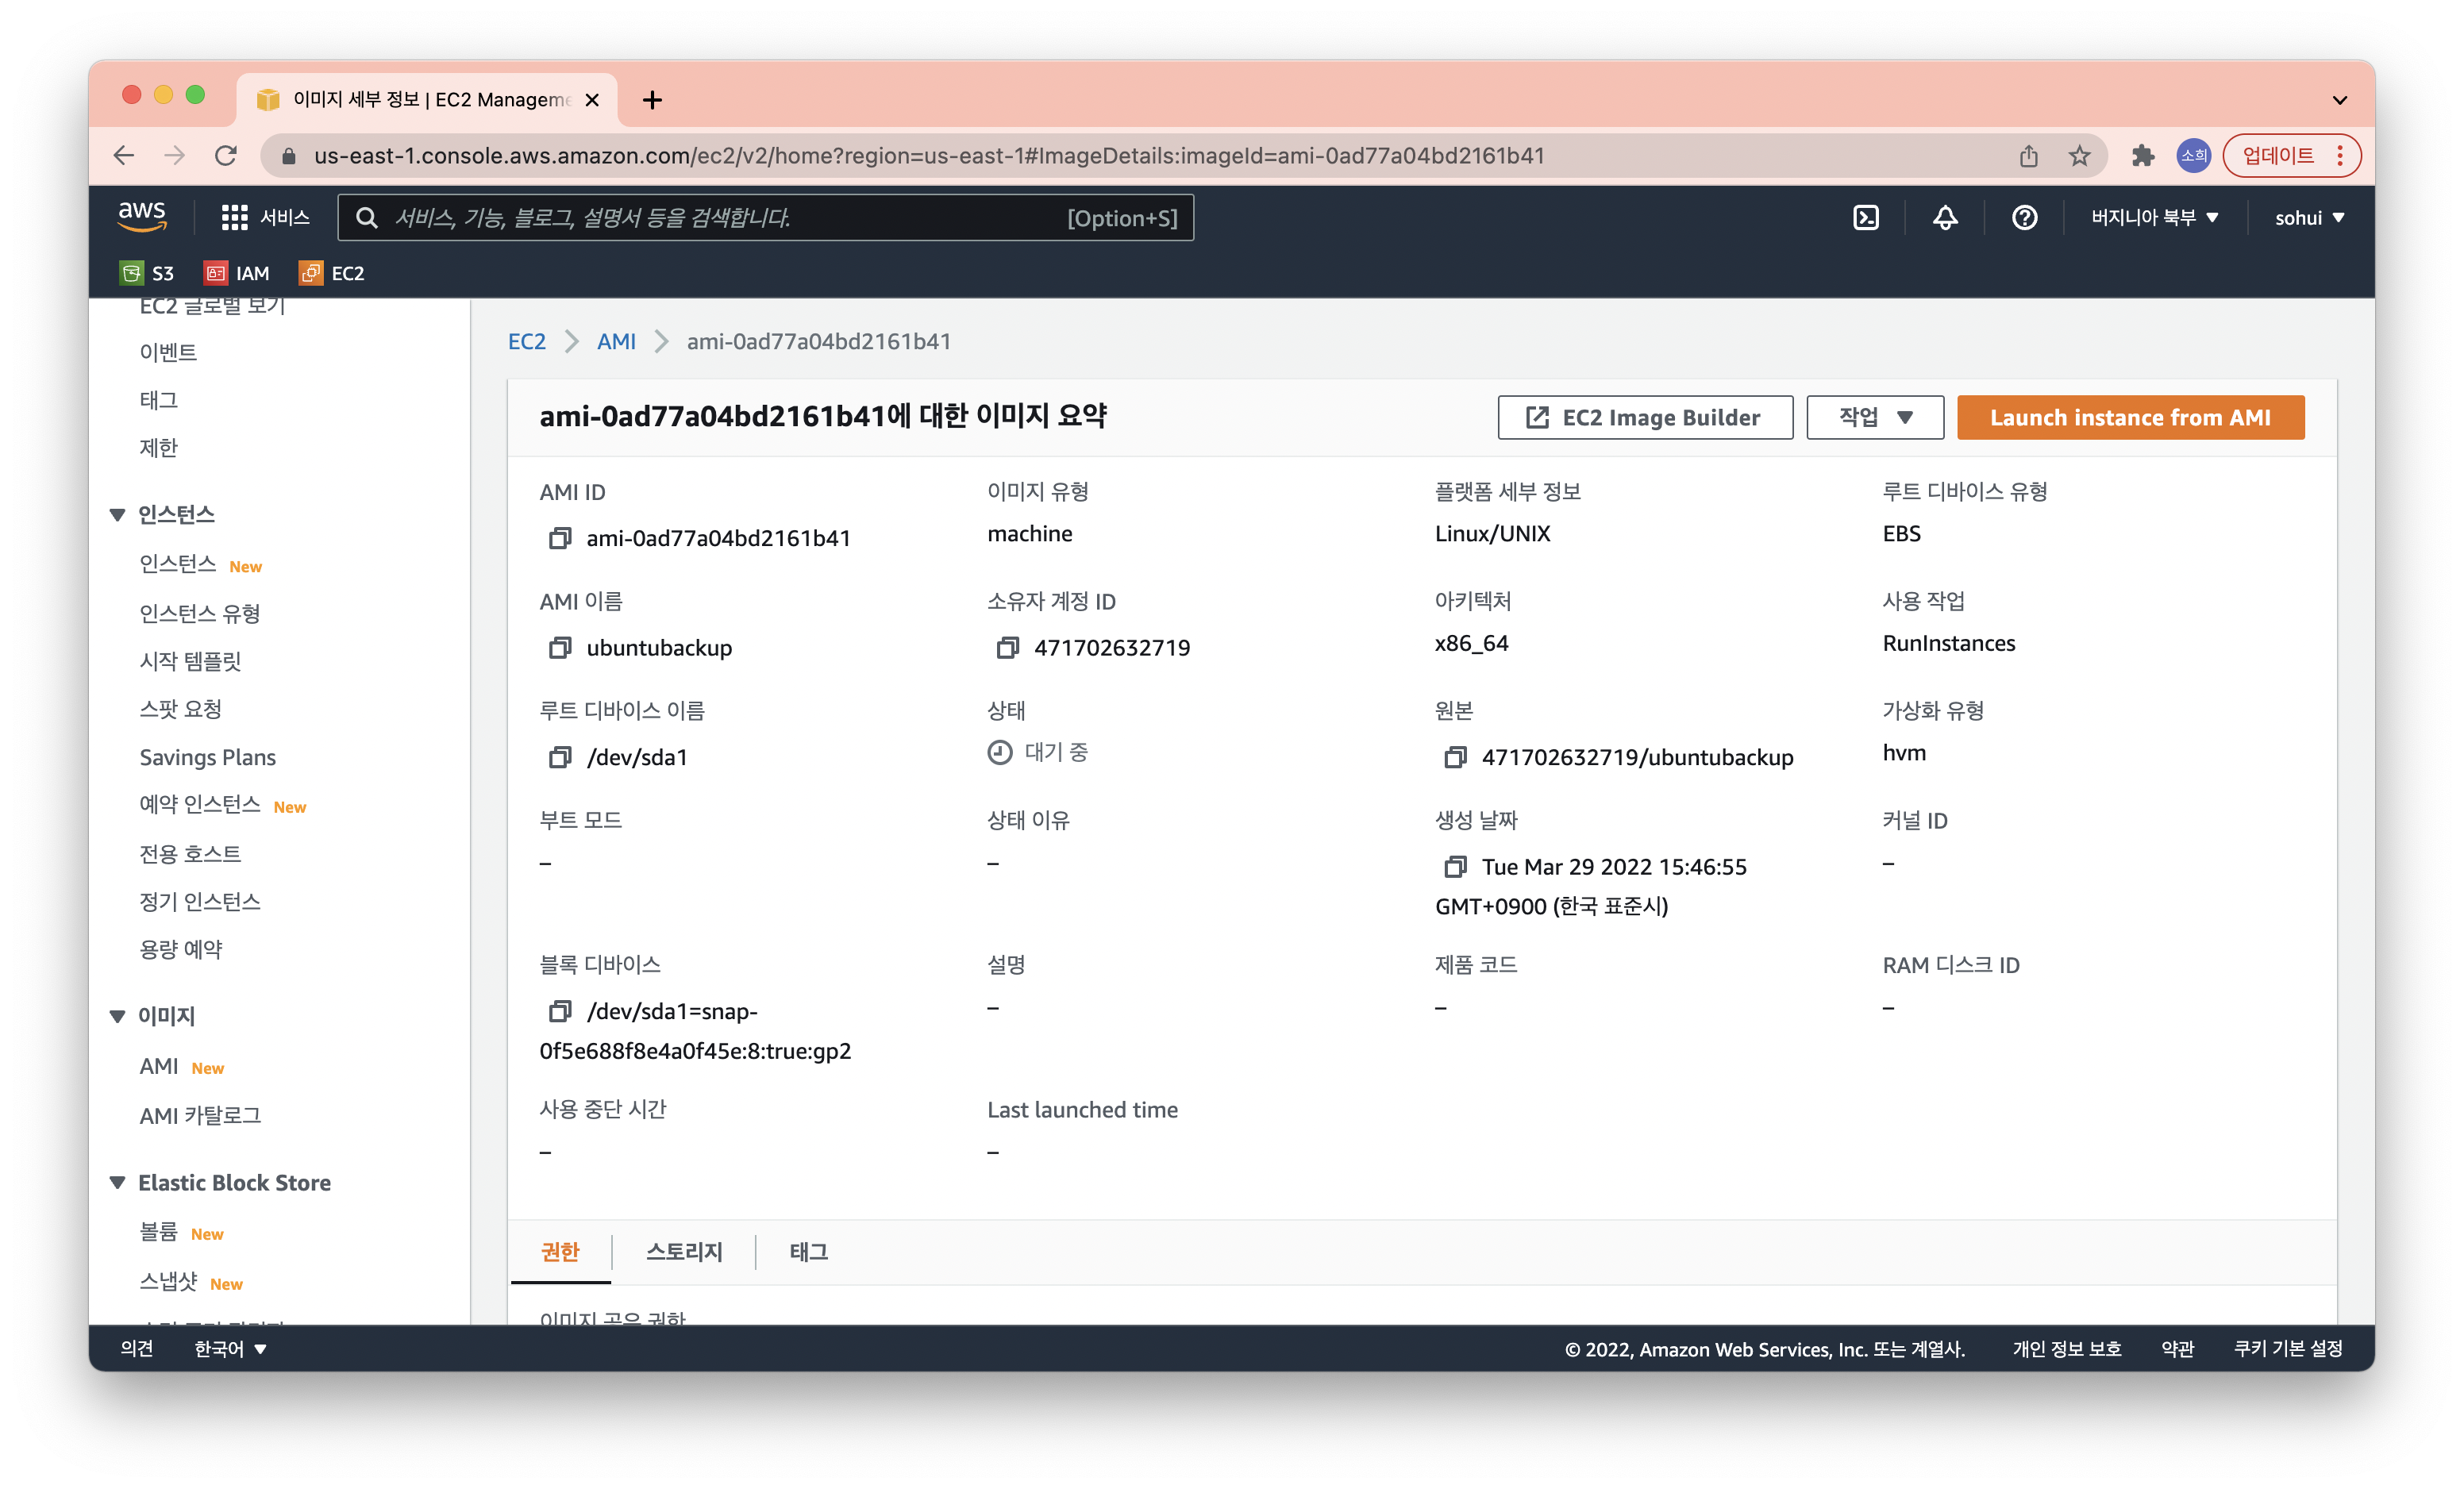
Task: Open a new browser tab
Action: point(652,100)
